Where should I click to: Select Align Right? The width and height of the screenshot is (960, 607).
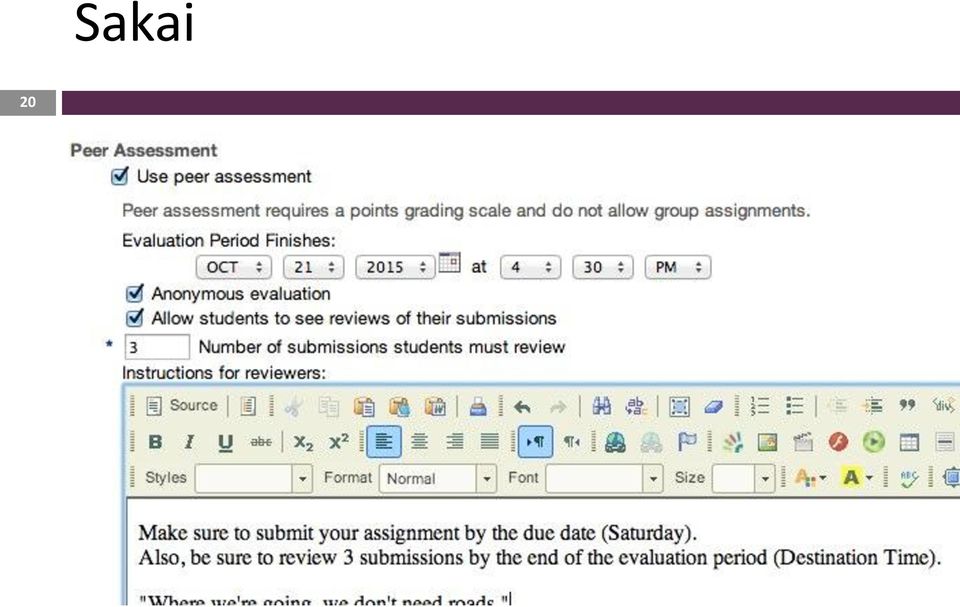click(454, 442)
